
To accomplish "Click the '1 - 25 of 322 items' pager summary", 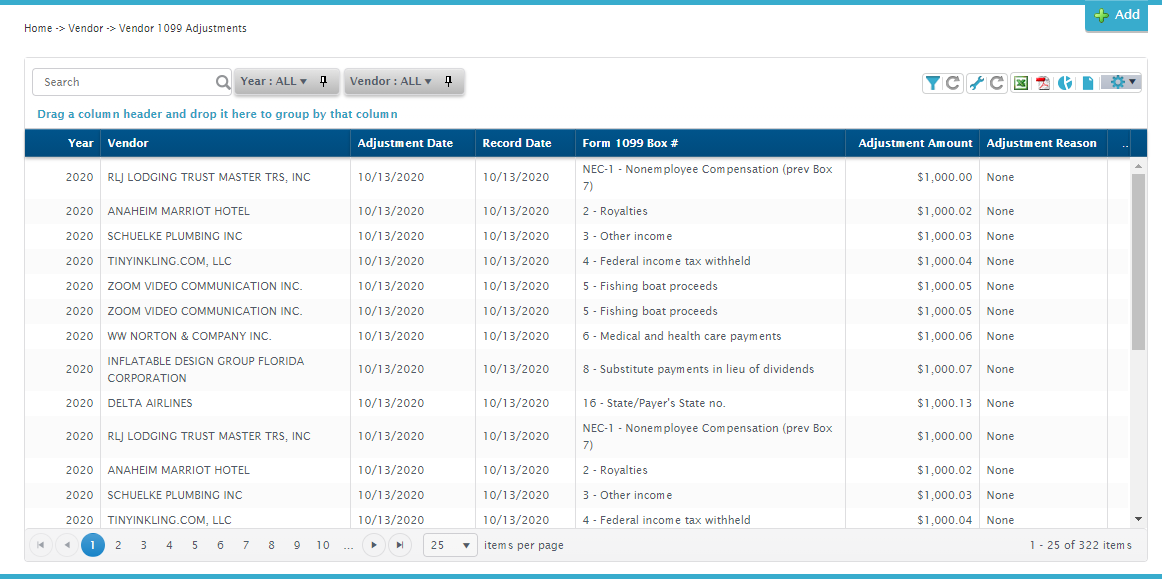I will pos(1080,546).
